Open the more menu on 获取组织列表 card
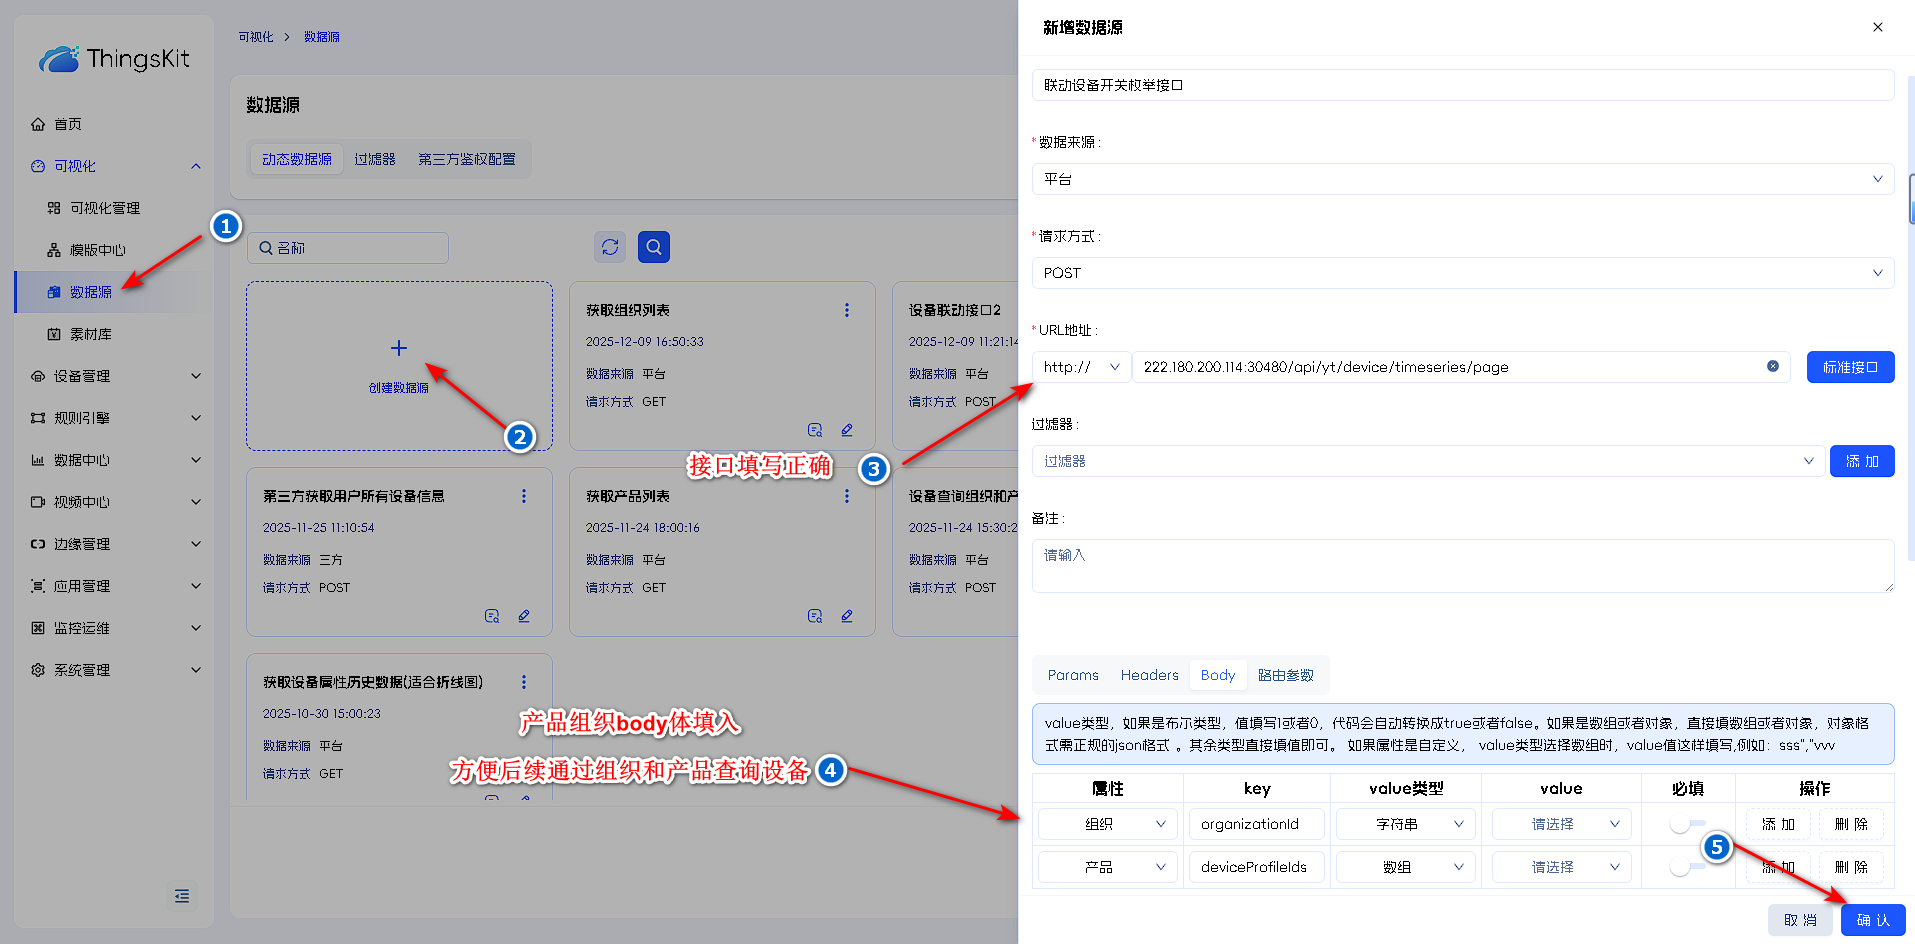This screenshot has width=1915, height=944. 846,310
